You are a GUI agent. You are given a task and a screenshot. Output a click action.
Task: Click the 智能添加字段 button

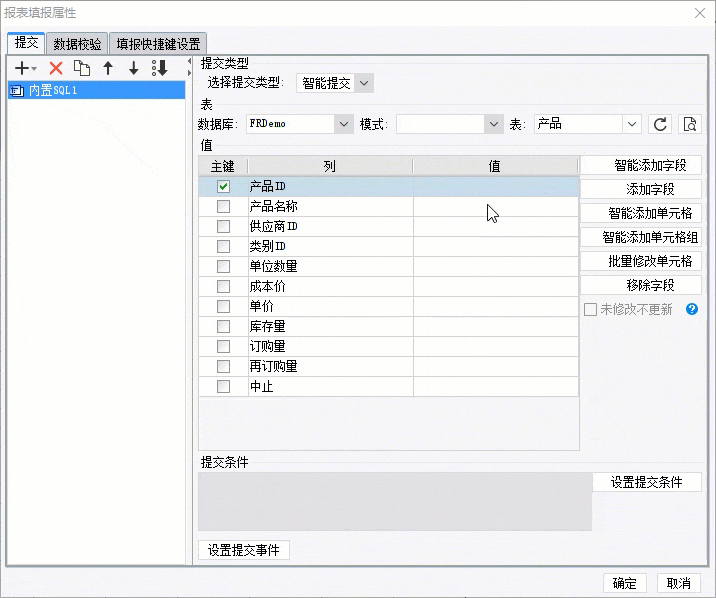tap(641, 165)
